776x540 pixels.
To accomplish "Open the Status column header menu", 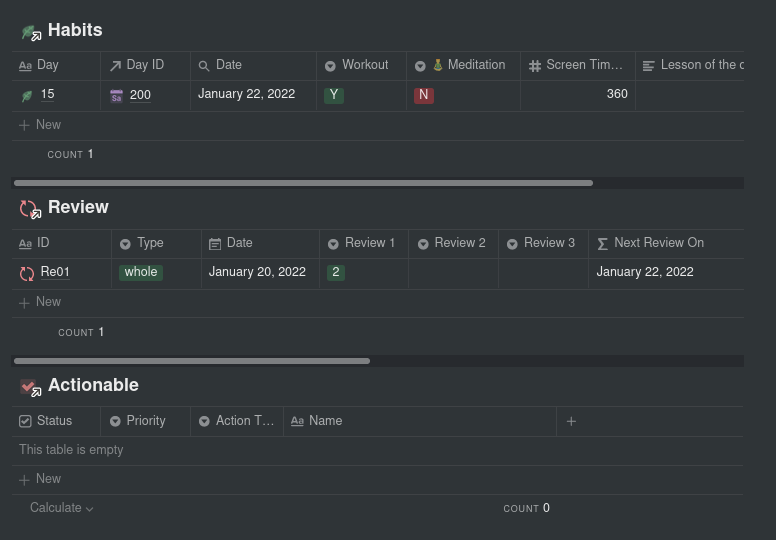I will [56, 421].
